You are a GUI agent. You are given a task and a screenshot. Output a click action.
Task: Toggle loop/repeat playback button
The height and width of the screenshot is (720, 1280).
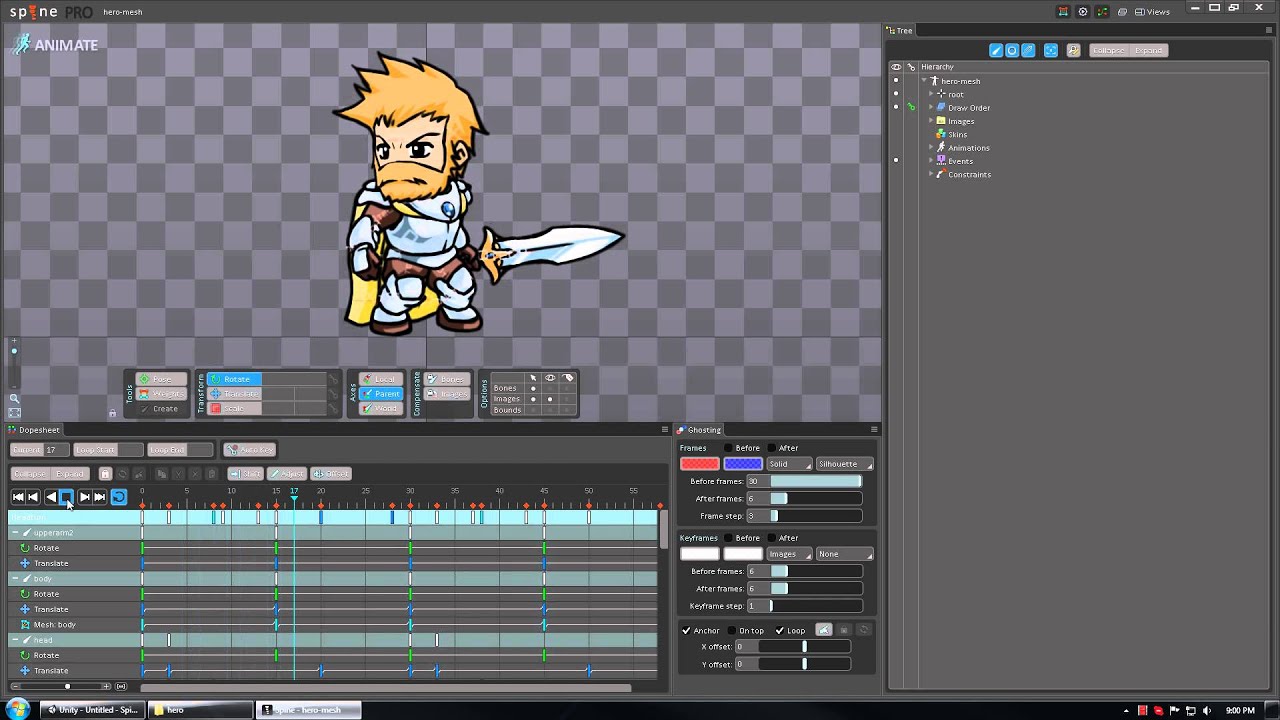click(118, 497)
